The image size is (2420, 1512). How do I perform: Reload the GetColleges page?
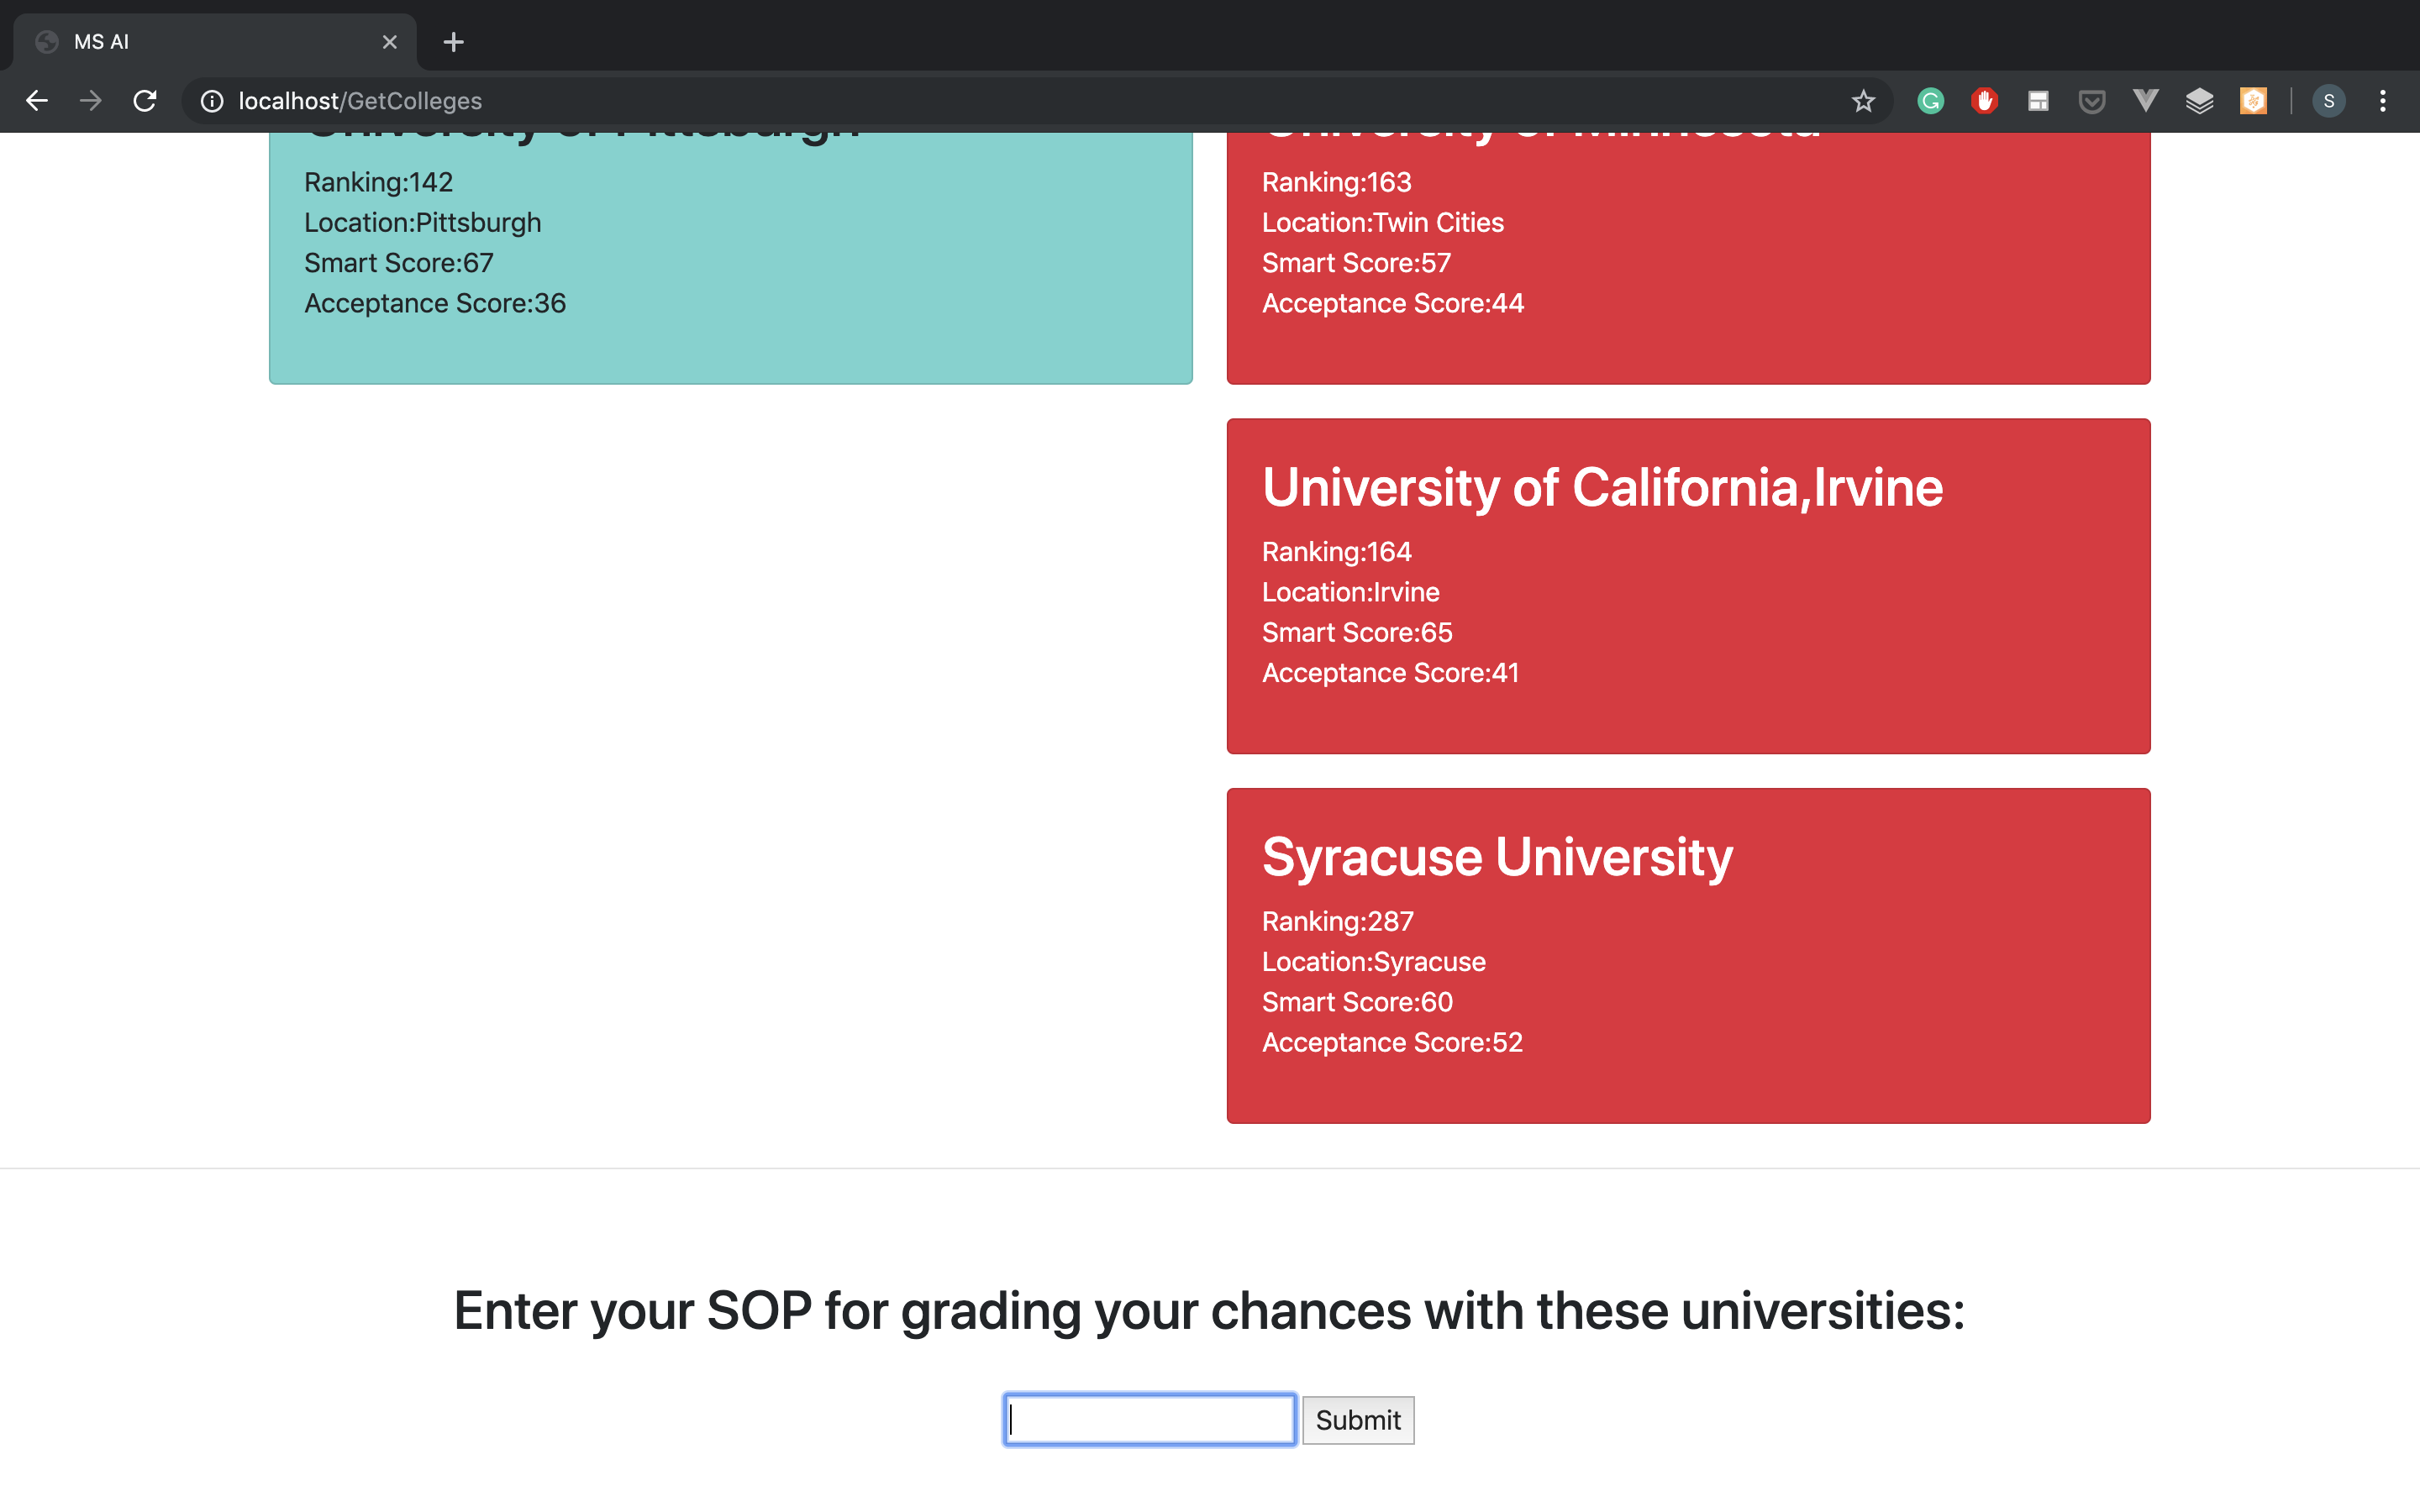145,101
